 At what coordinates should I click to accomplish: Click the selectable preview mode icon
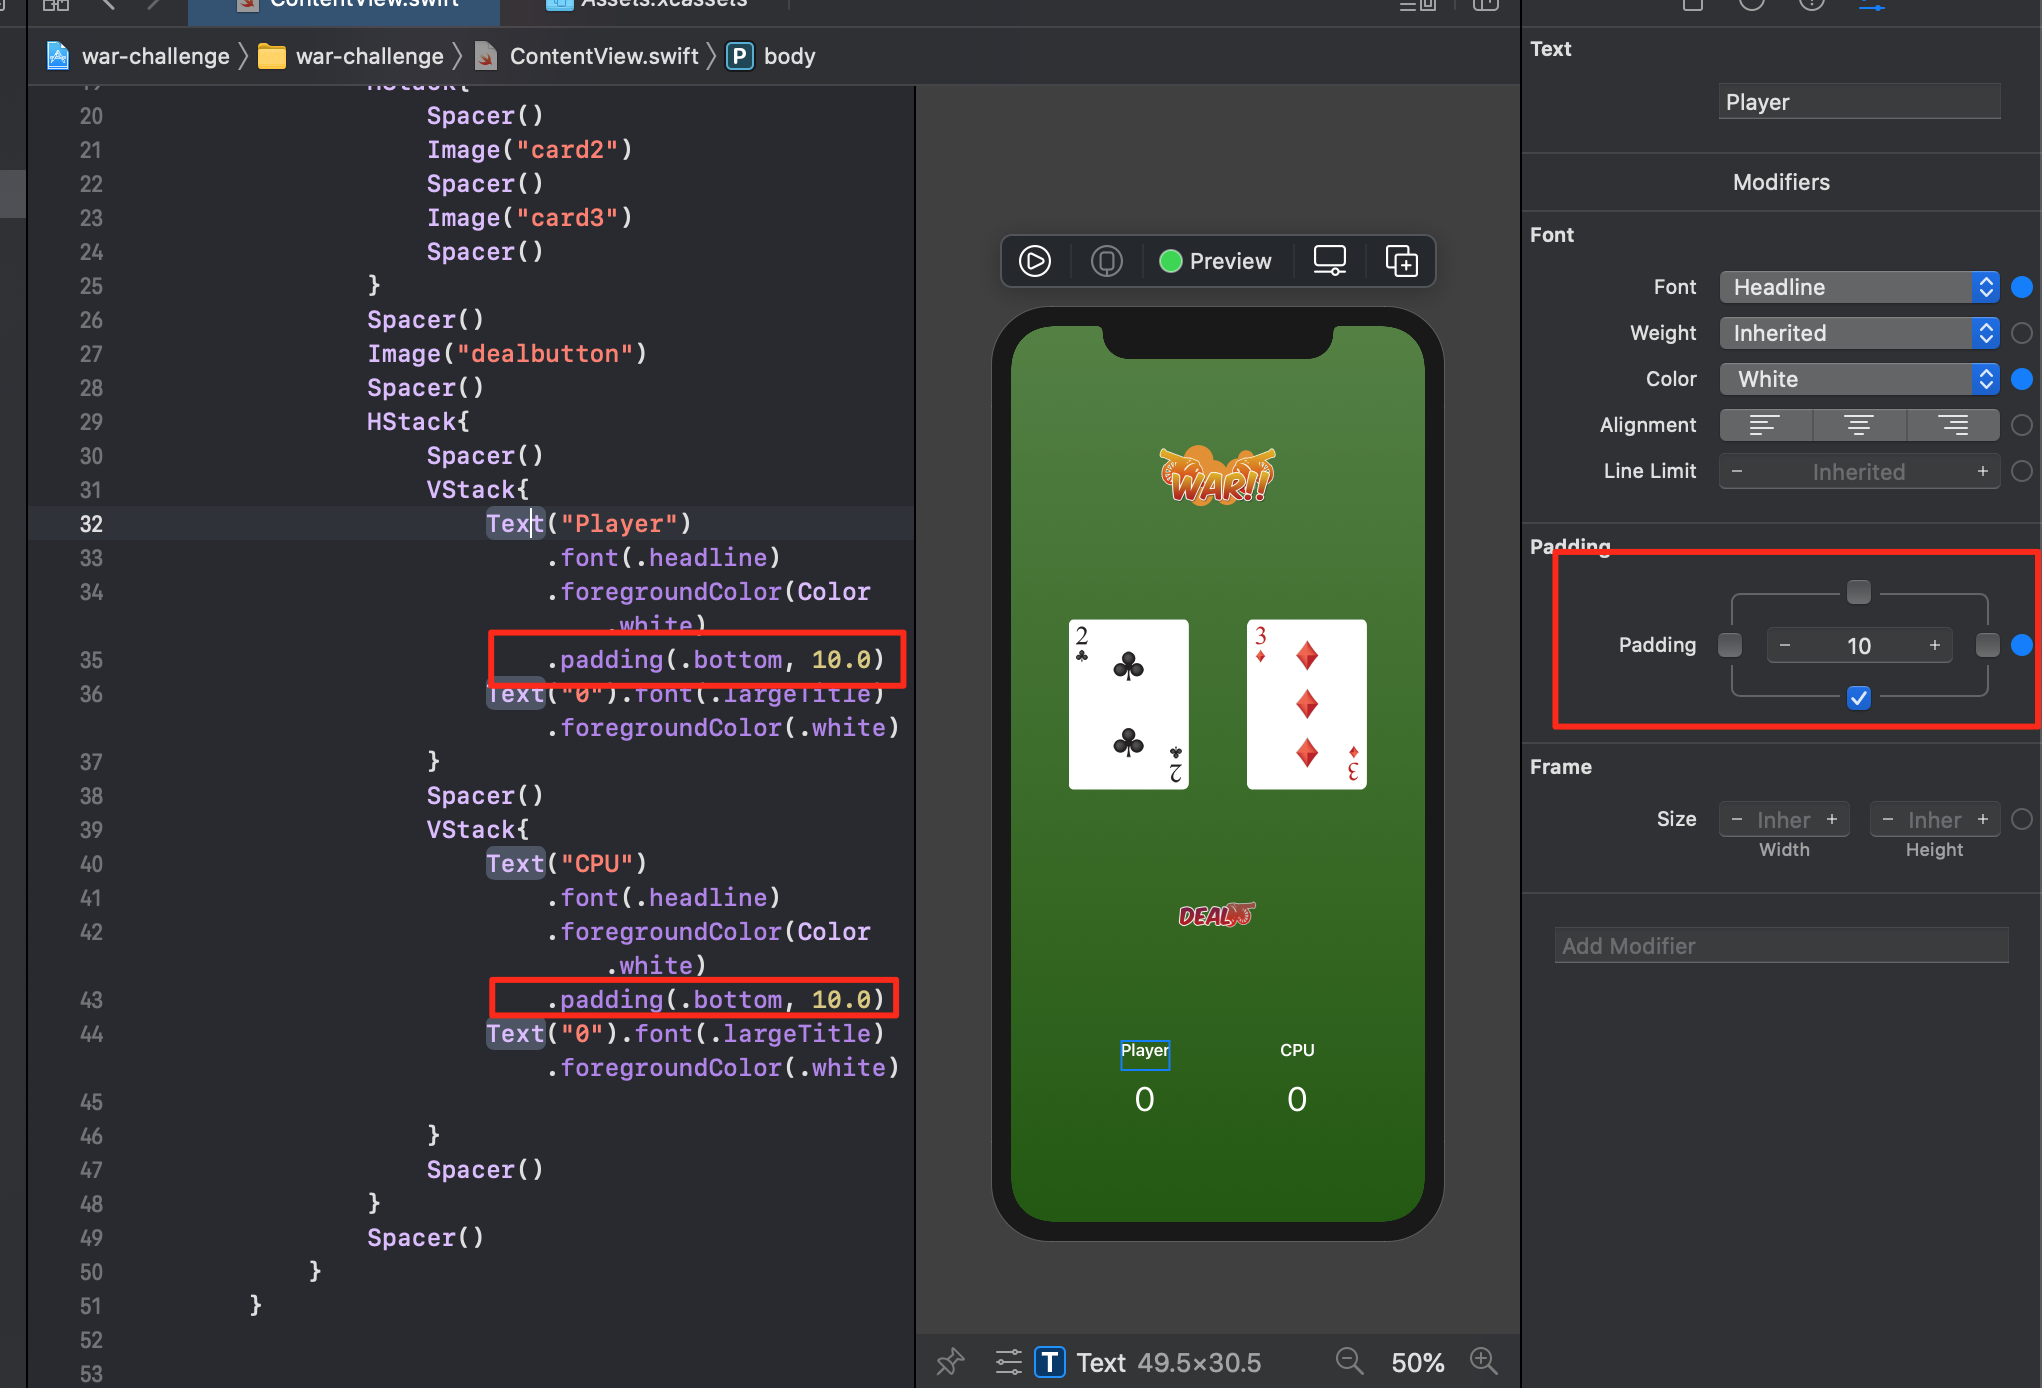tap(1106, 262)
